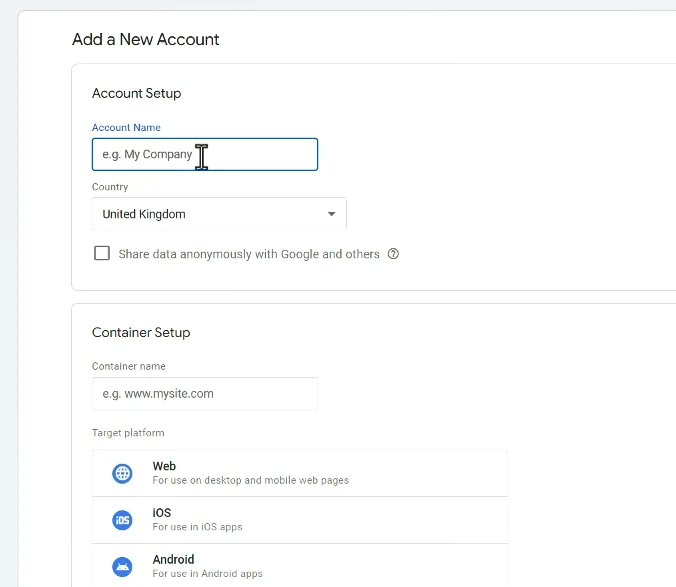The height and width of the screenshot is (587, 676).
Task: Click the 'Account Name' label
Action: [x=126, y=128]
